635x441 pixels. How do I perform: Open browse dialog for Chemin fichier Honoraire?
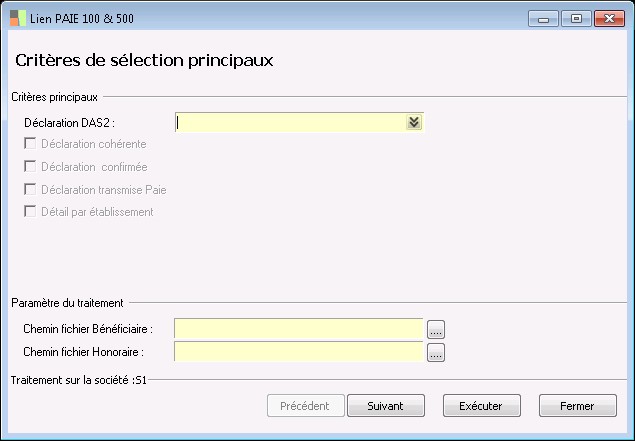[436, 352]
